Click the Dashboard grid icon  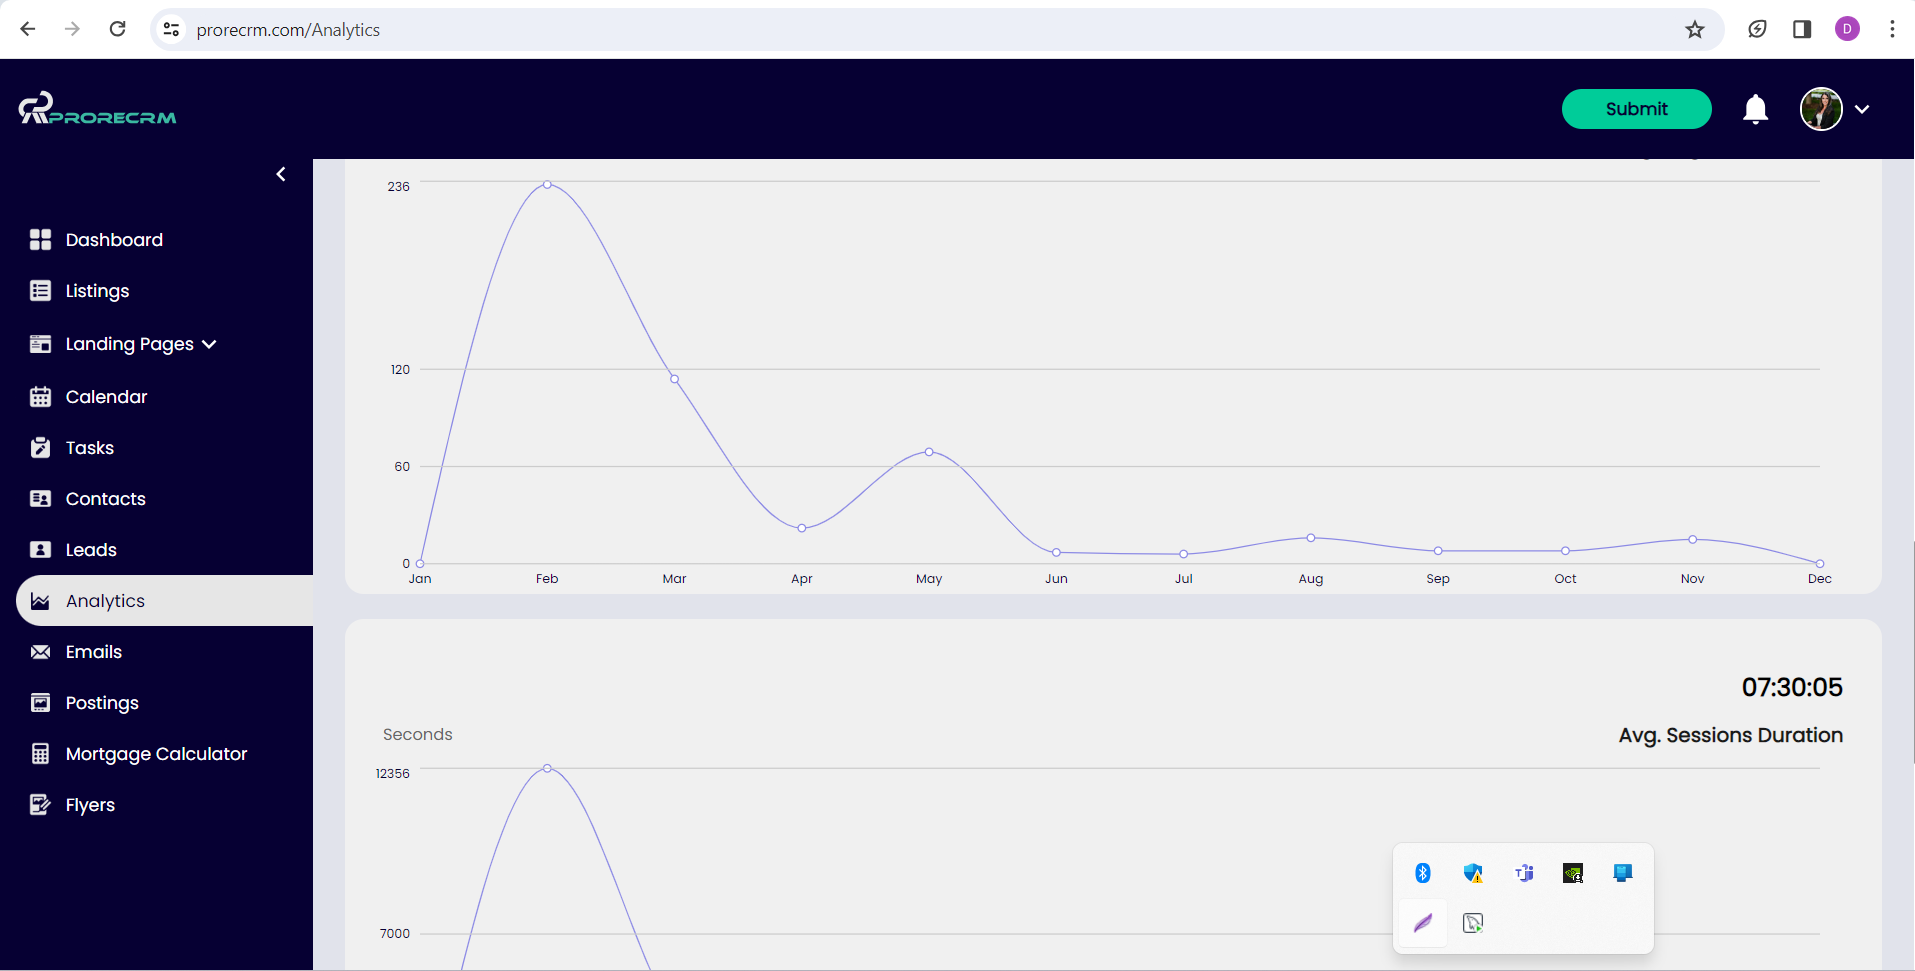(x=40, y=240)
